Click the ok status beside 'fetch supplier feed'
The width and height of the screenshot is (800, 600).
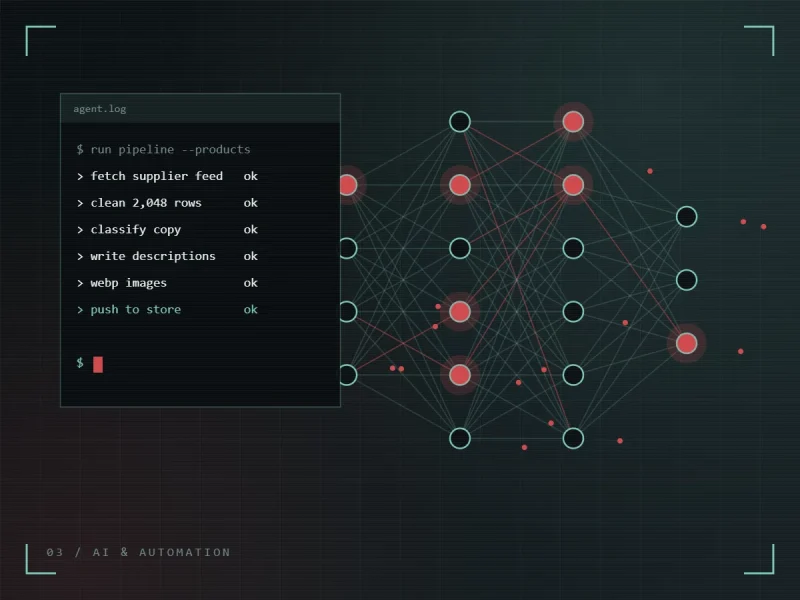[x=251, y=176]
